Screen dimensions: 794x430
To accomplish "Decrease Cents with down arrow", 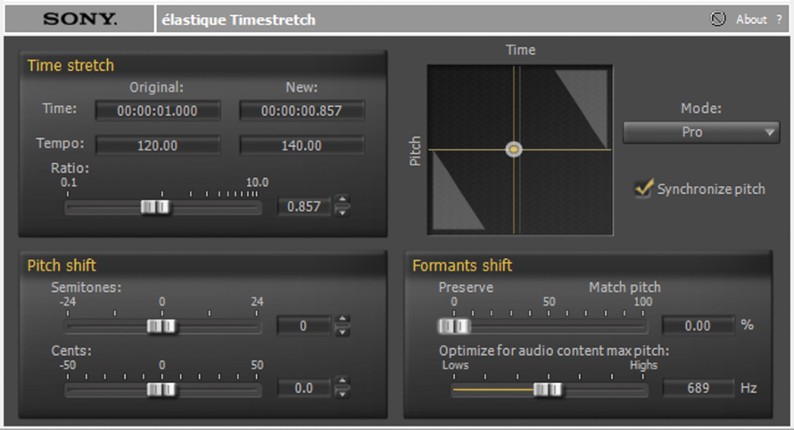I will pyautogui.click(x=343, y=394).
